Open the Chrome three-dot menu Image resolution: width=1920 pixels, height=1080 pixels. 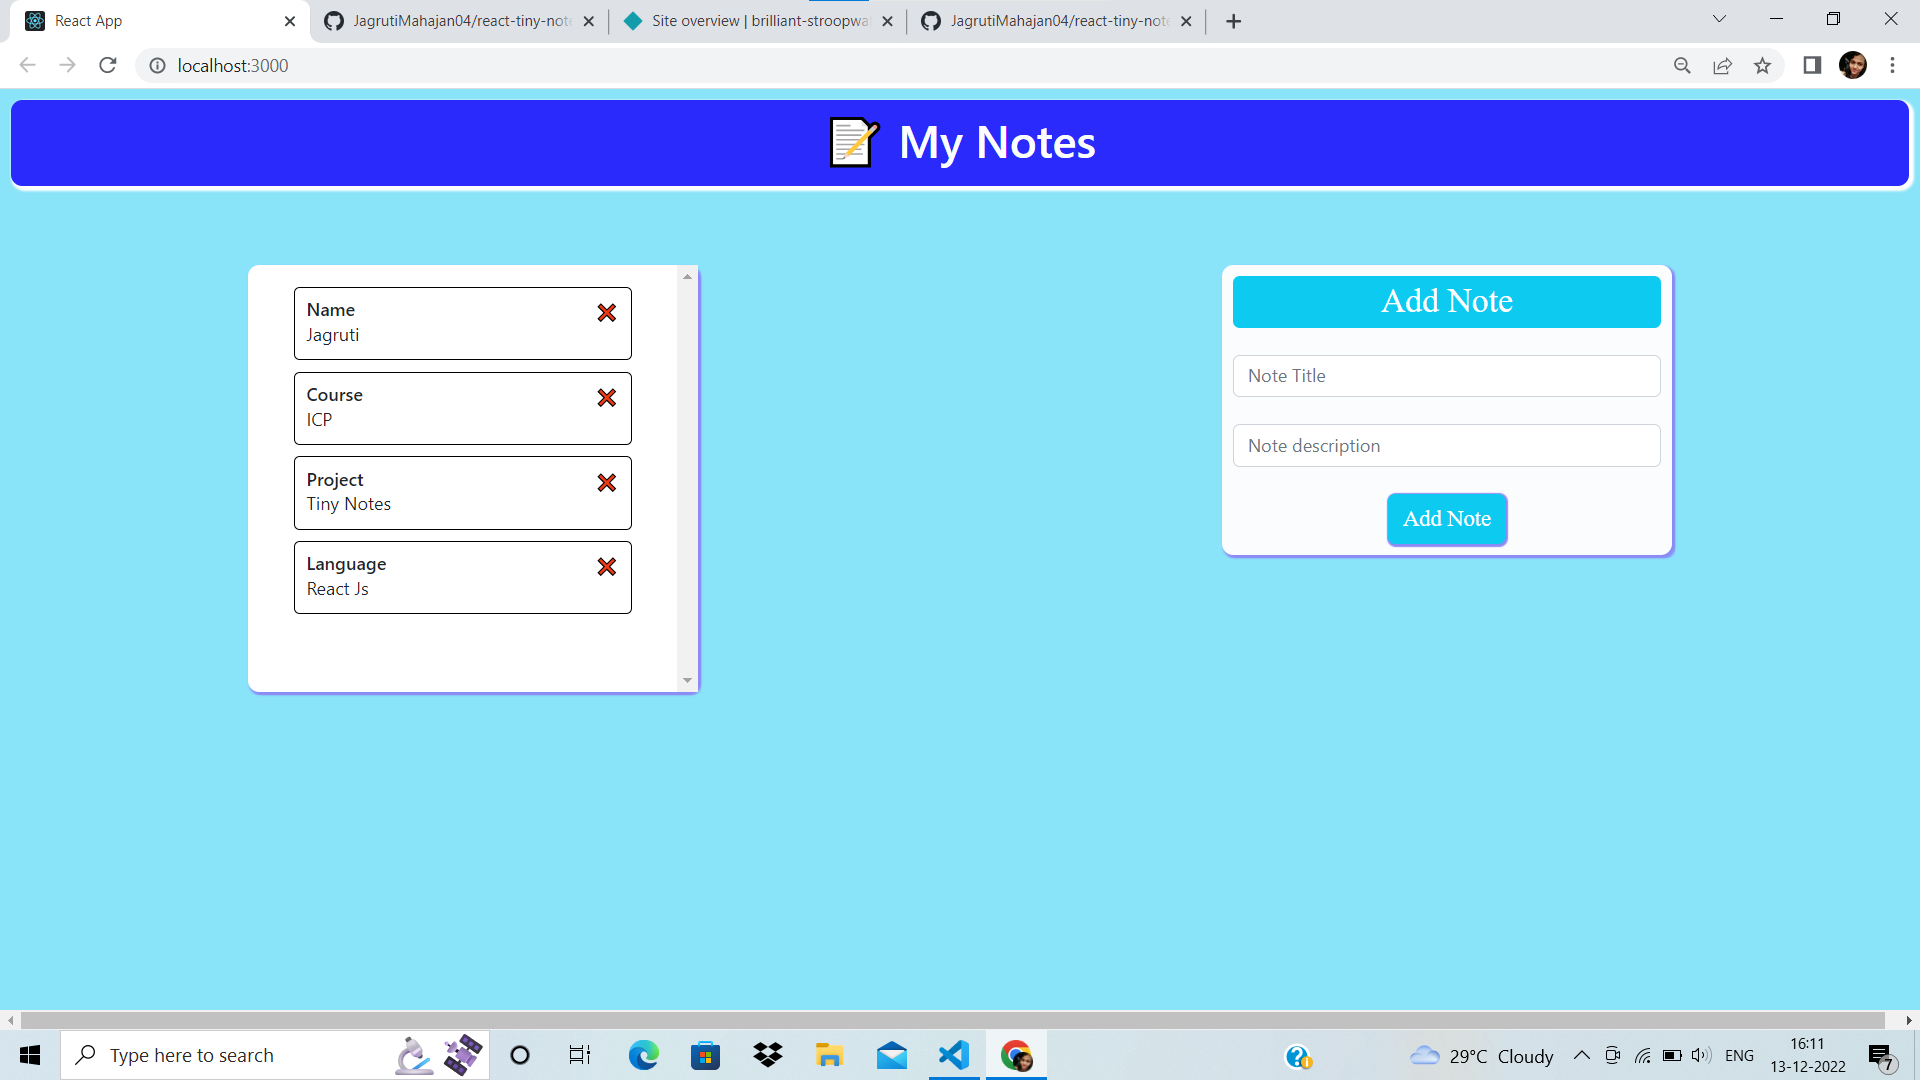tap(1892, 66)
